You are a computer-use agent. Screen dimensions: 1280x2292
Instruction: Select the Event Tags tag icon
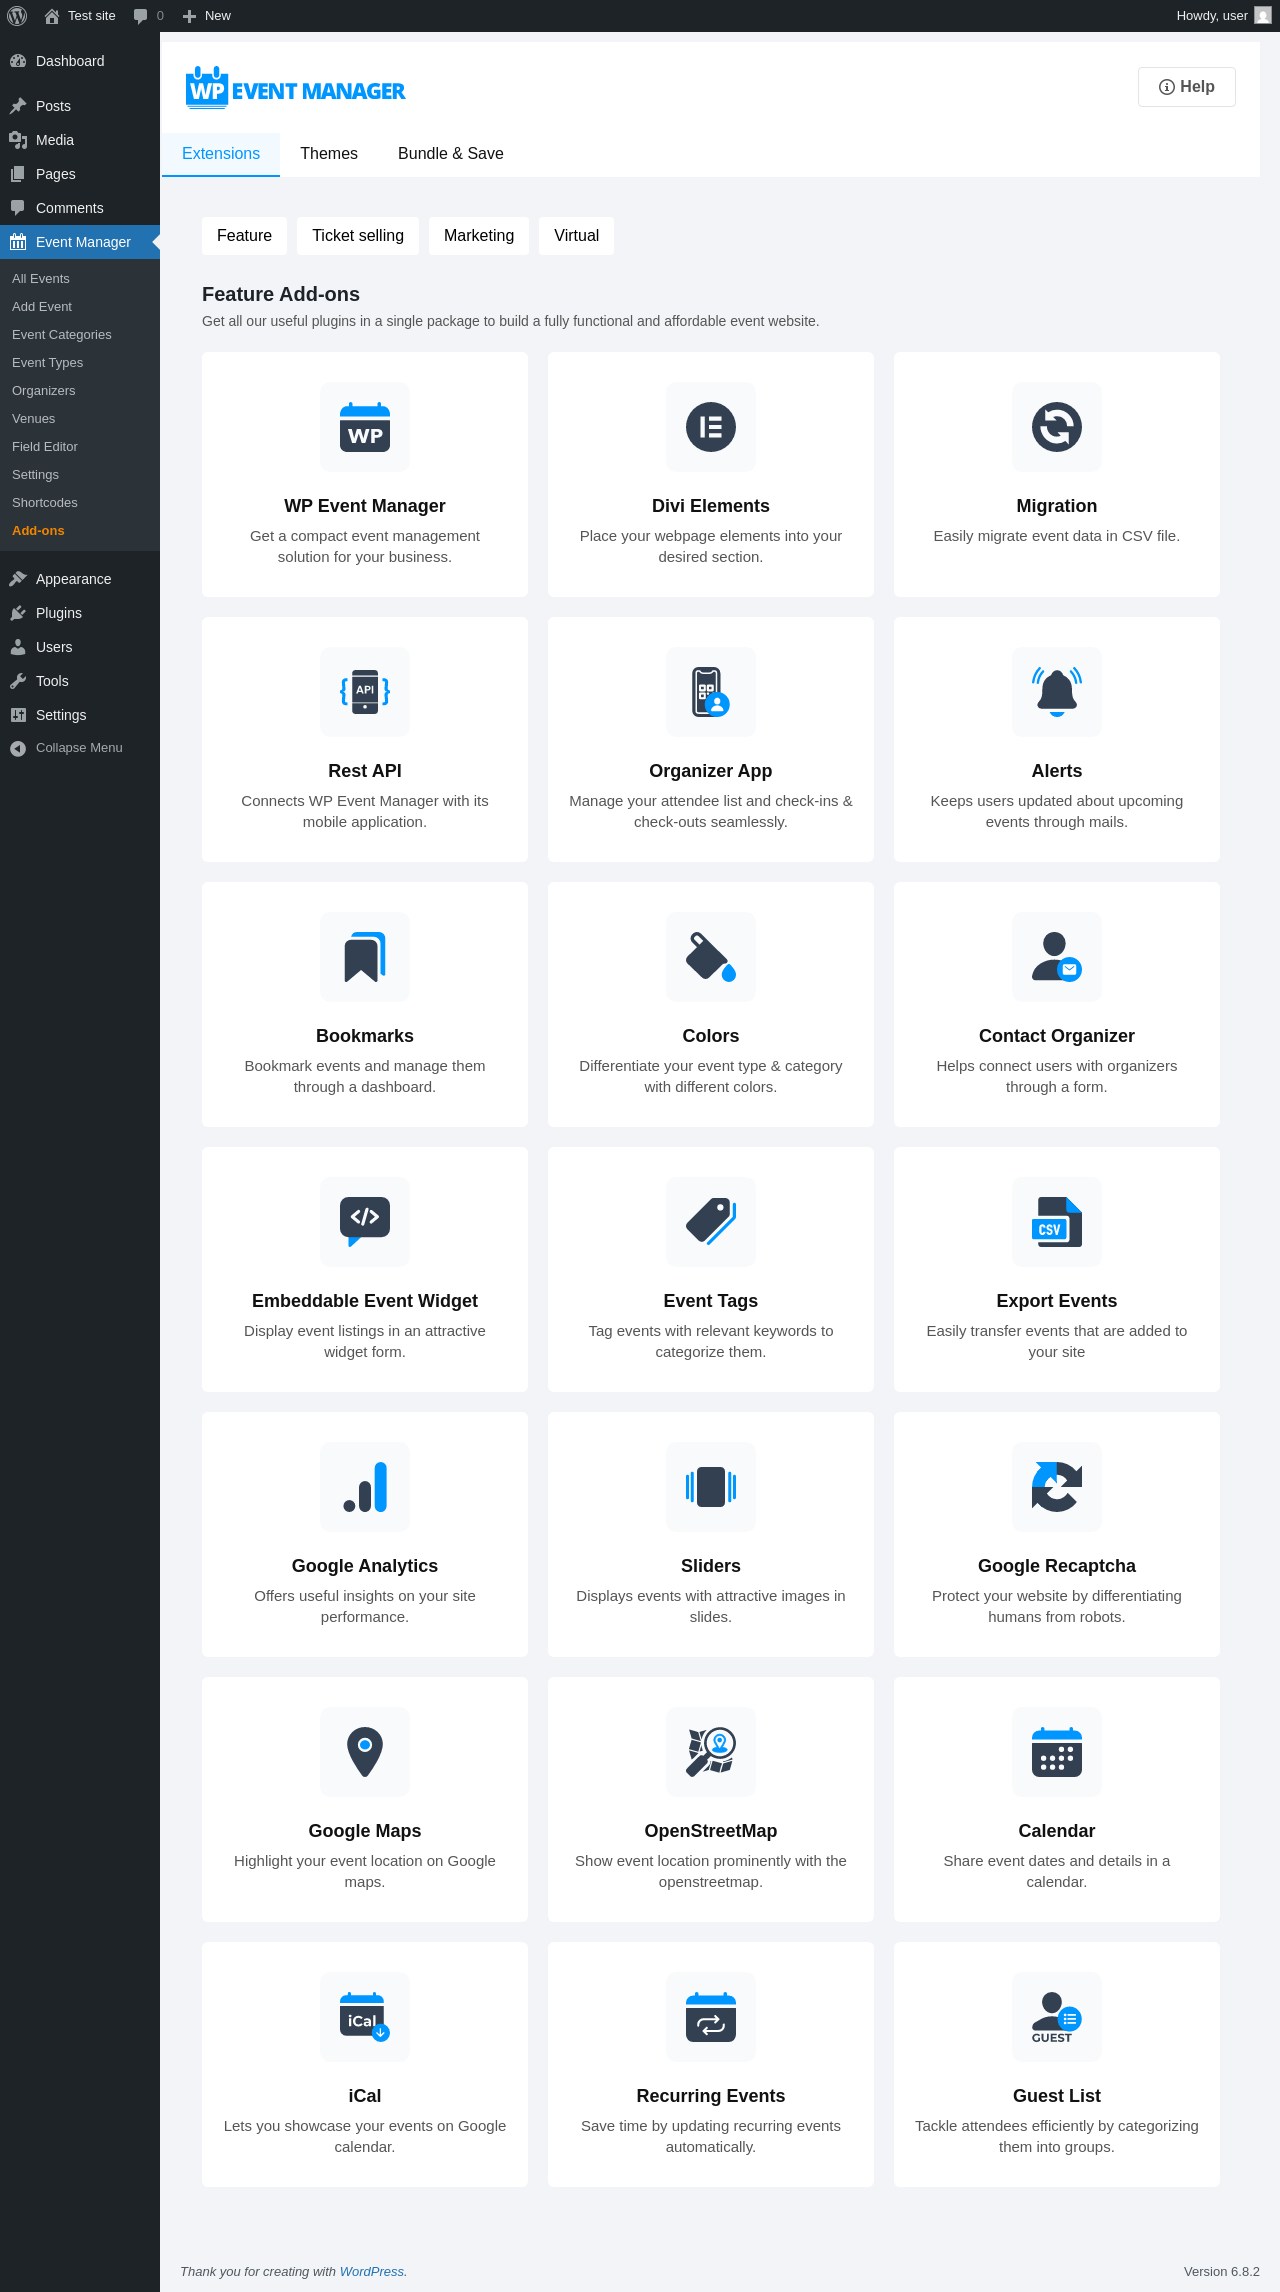[x=711, y=1222]
